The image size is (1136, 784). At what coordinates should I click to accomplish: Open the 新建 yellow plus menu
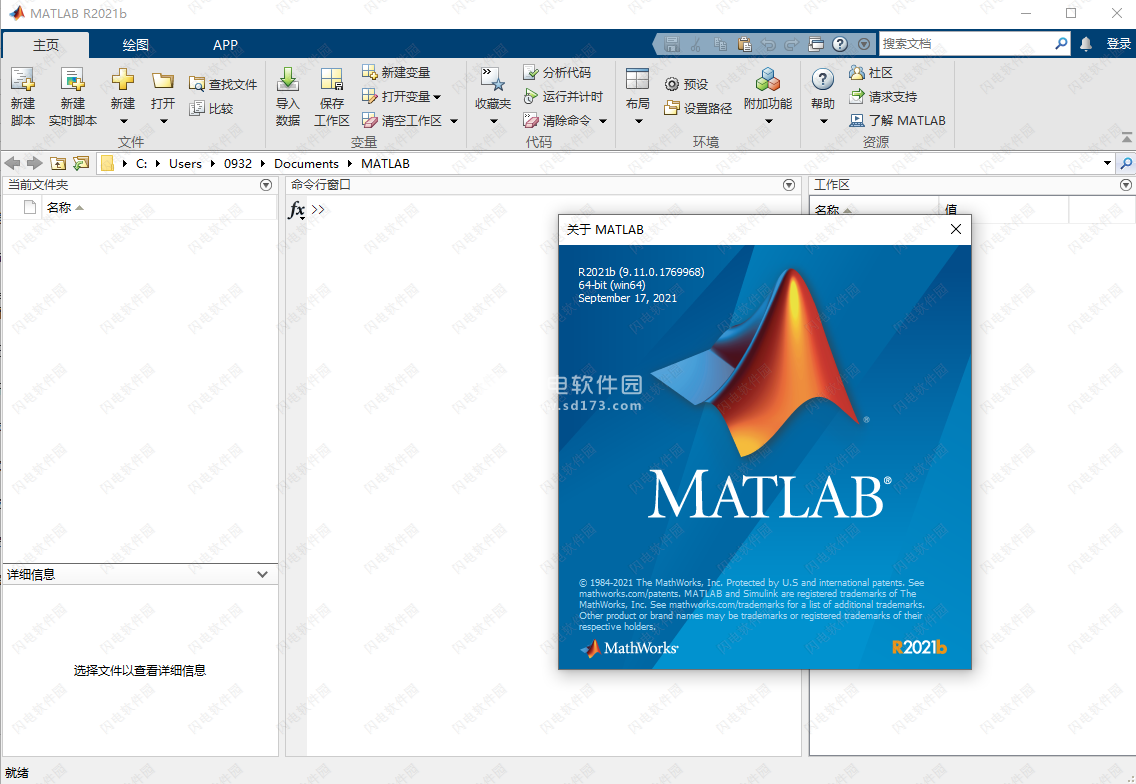click(x=122, y=78)
